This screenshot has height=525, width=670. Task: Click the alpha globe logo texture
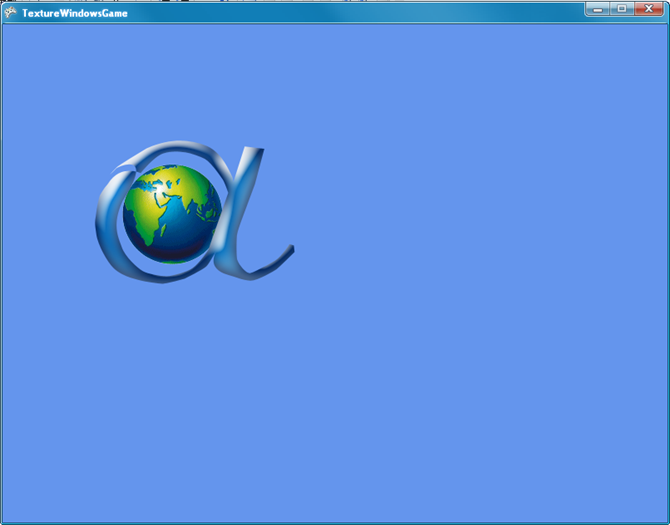tap(194, 211)
